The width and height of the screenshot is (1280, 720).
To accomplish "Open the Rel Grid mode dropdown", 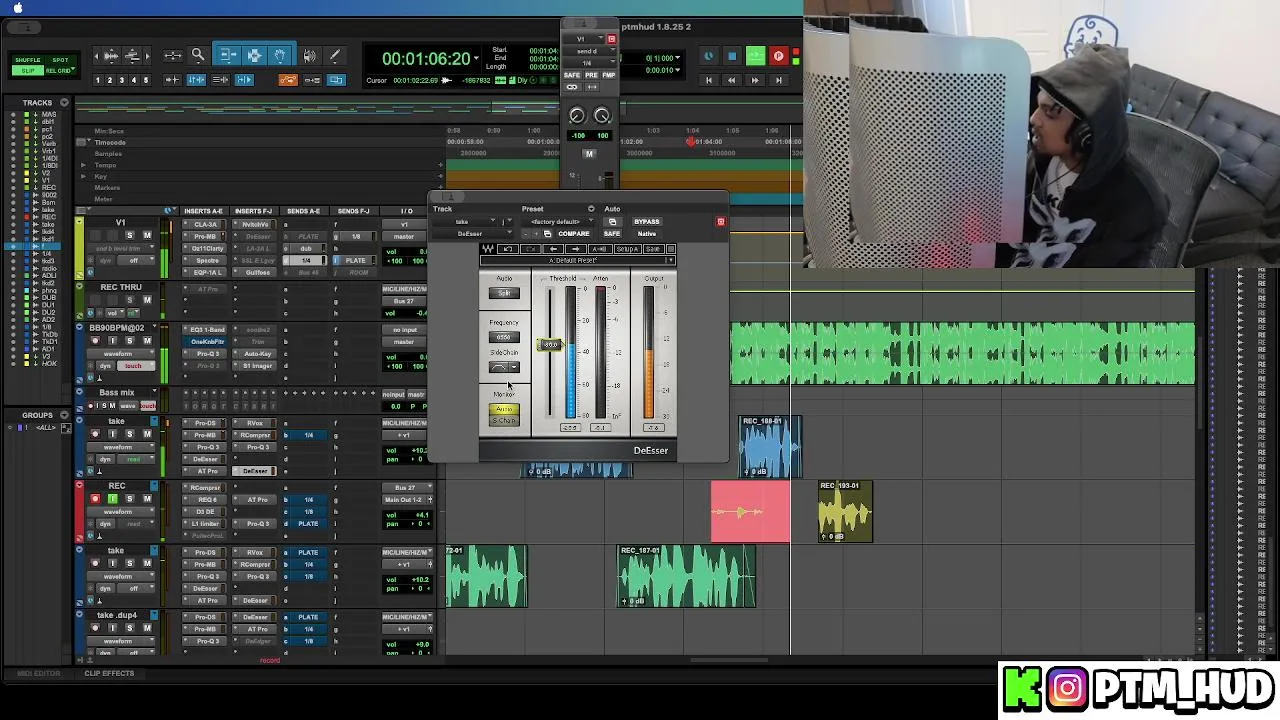I will click(x=58, y=70).
